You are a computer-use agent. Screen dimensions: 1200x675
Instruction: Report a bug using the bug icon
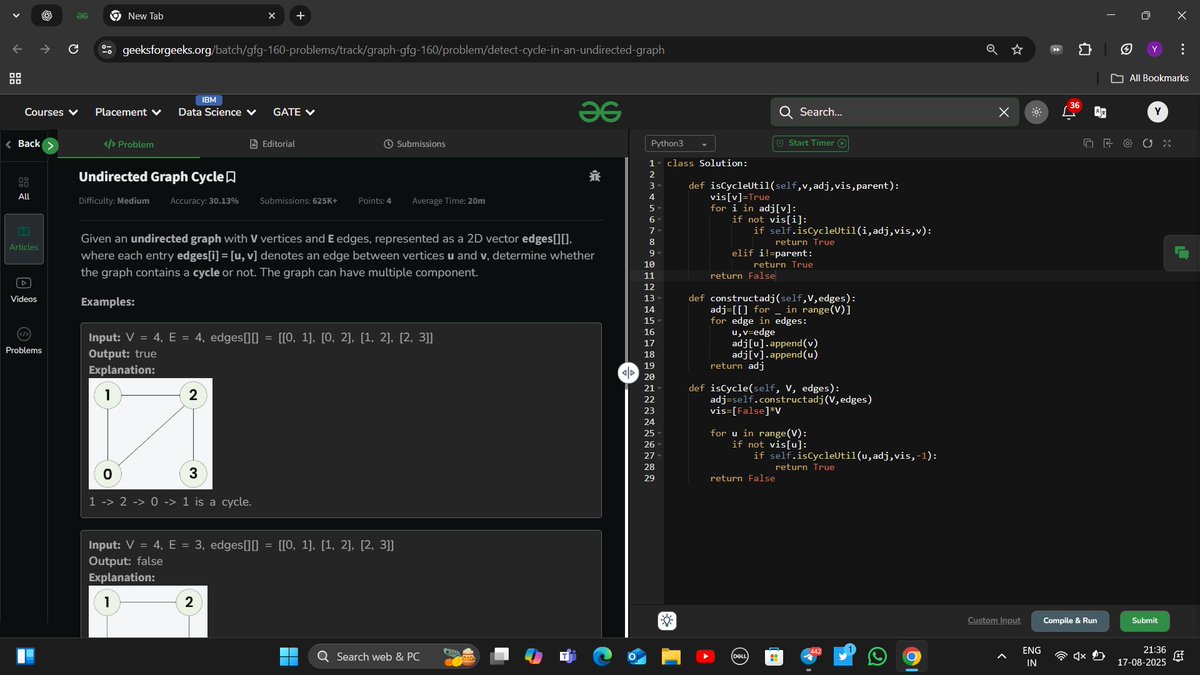pos(595,176)
